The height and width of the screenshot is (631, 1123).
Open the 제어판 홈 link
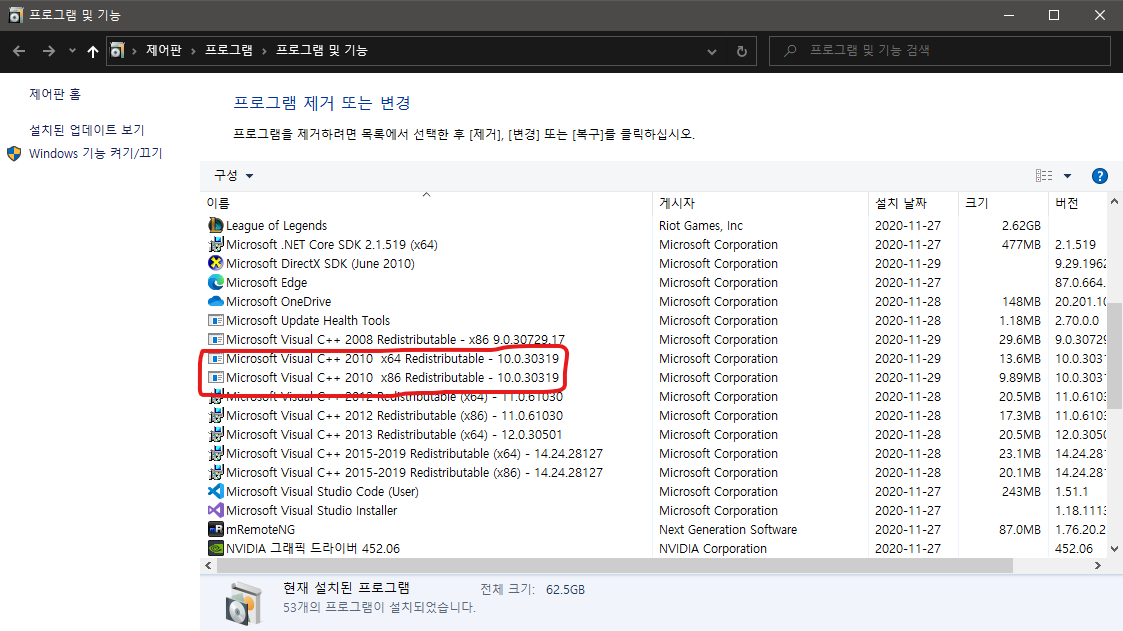click(x=55, y=95)
